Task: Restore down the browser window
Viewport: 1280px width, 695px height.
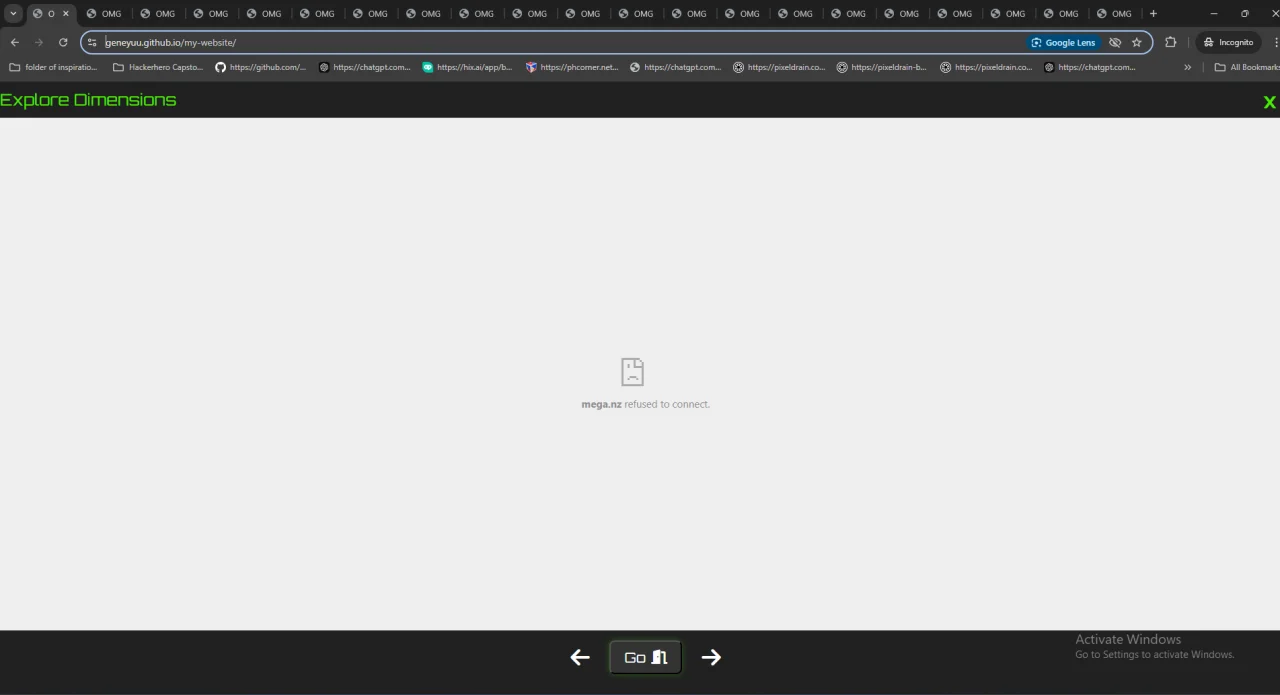Action: (1245, 14)
